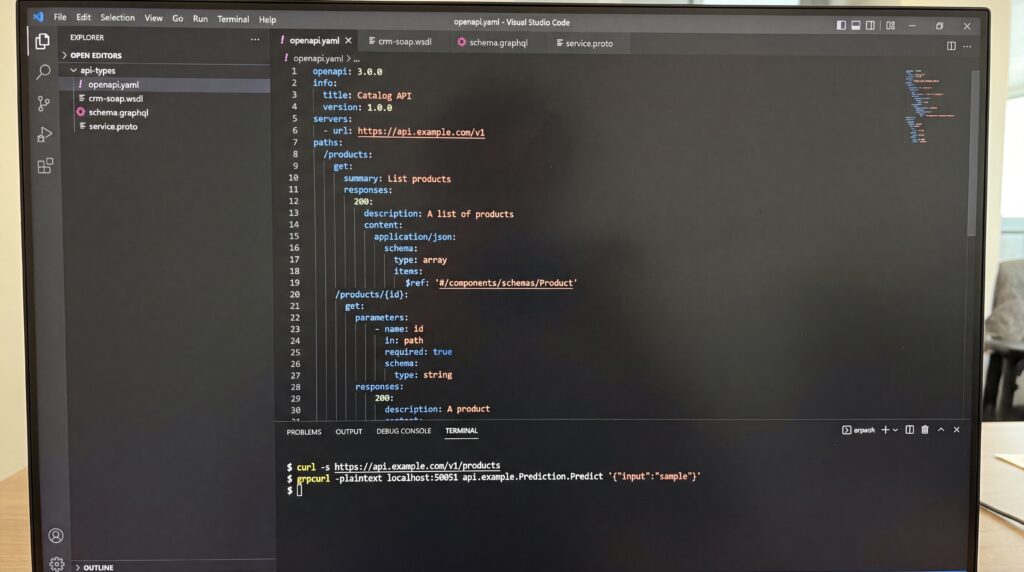The image size is (1024, 572).
Task: Open the File menu
Action: click(60, 17)
